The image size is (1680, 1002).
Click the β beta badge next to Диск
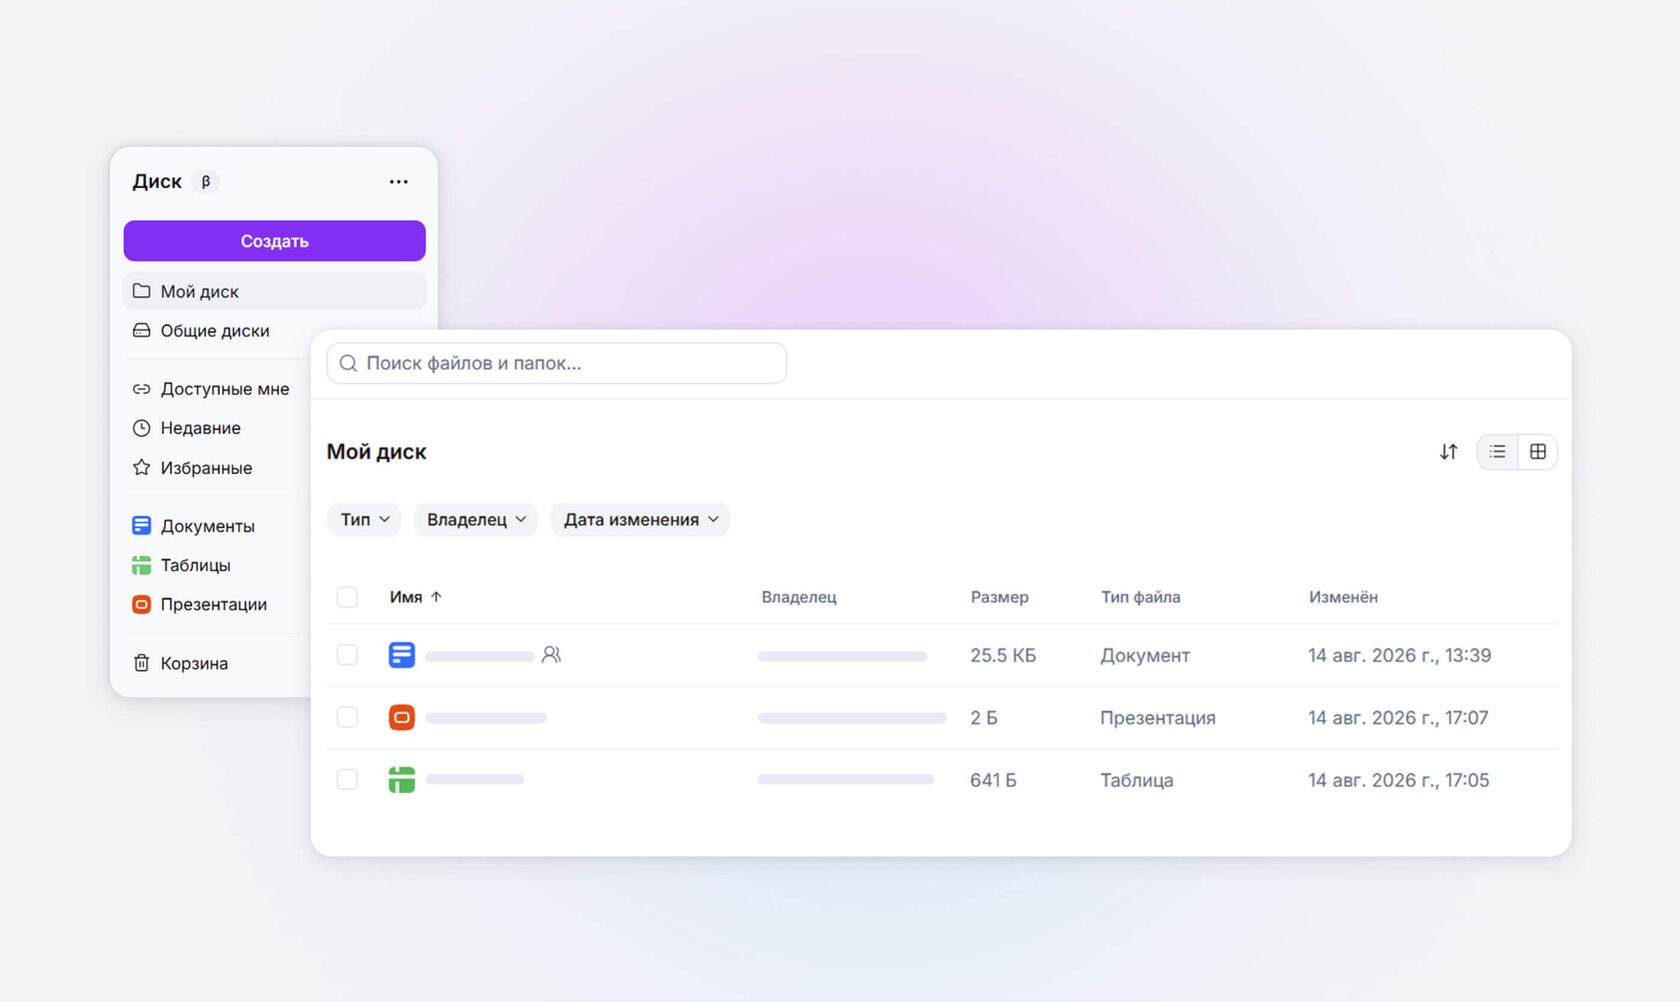[x=205, y=181]
